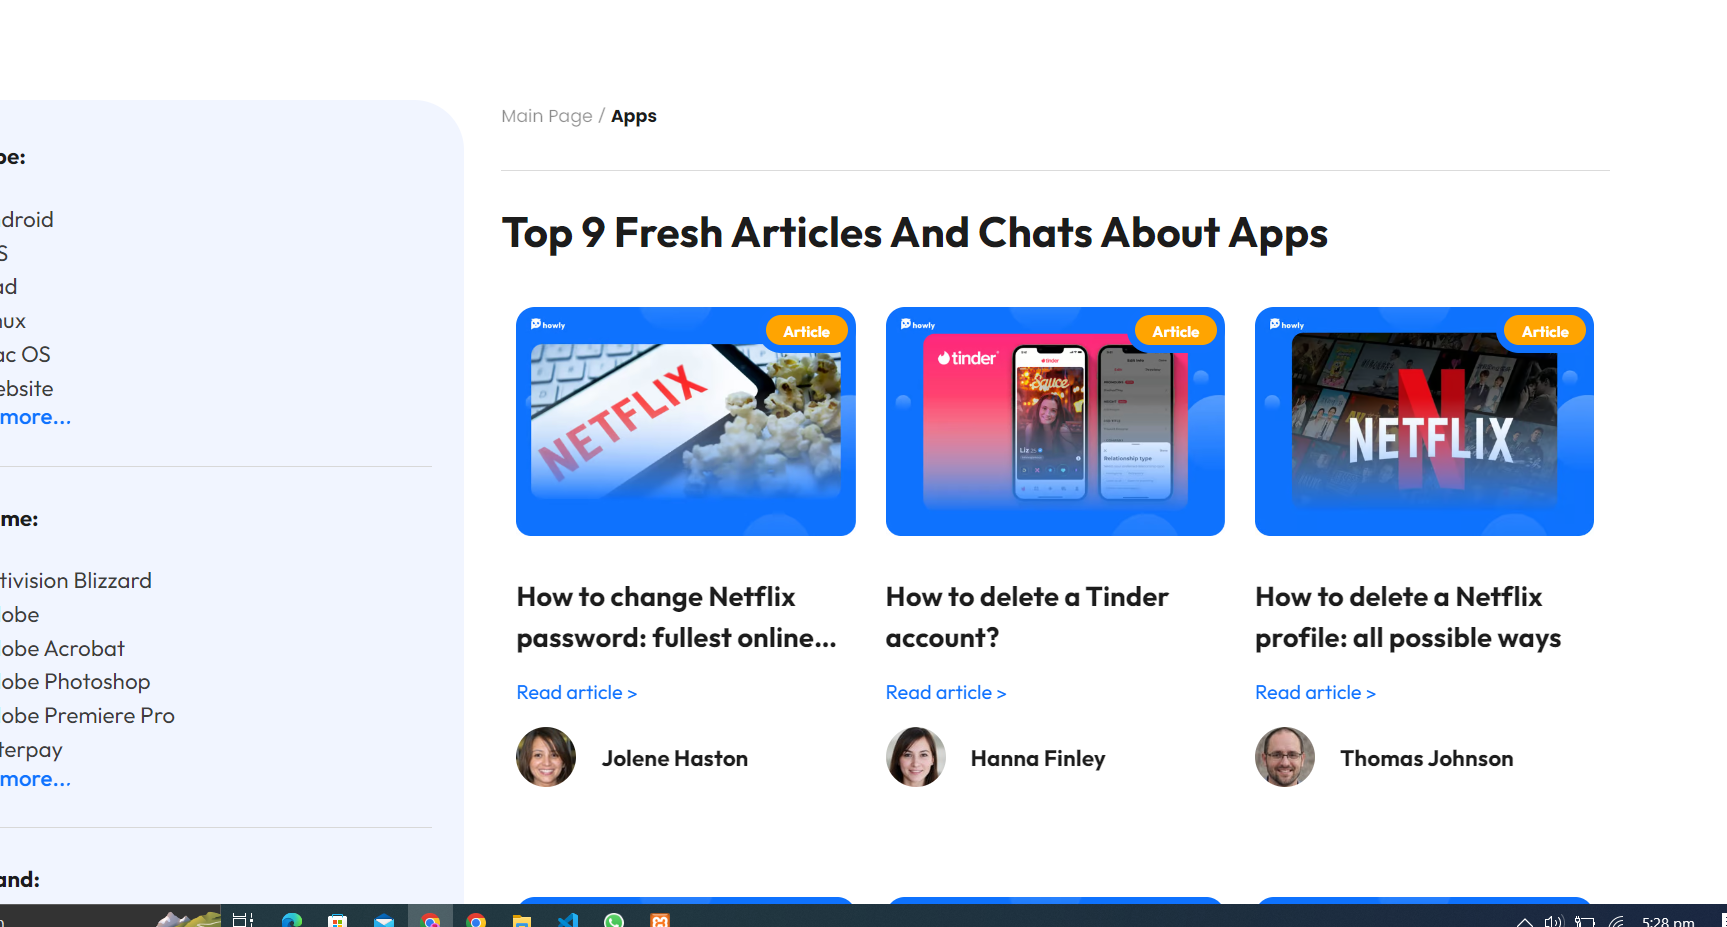Click the speaker volume tray icon
Image resolution: width=1727 pixels, height=927 pixels.
point(1553,921)
